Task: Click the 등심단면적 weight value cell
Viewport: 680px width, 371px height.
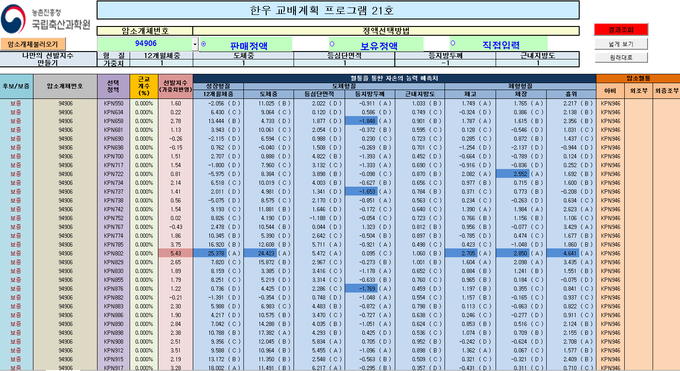Action: click(x=344, y=63)
